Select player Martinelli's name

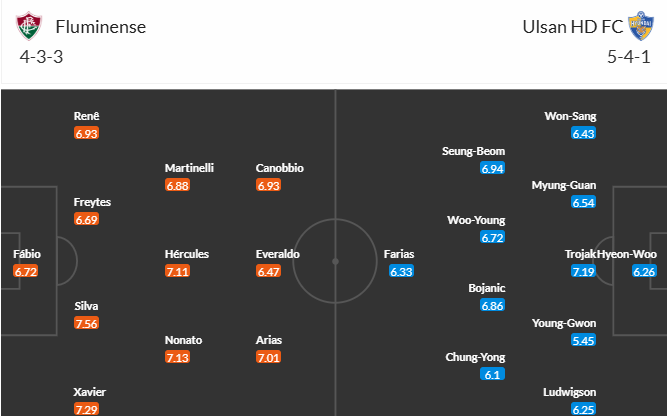point(189,168)
